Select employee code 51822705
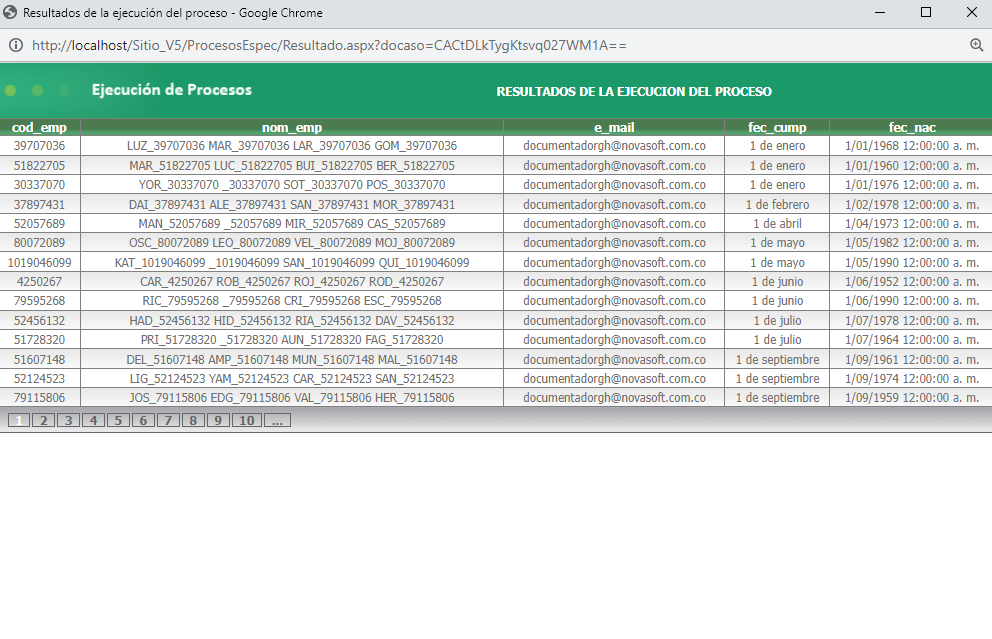Screen dimensions: 992x639 click(x=39, y=166)
